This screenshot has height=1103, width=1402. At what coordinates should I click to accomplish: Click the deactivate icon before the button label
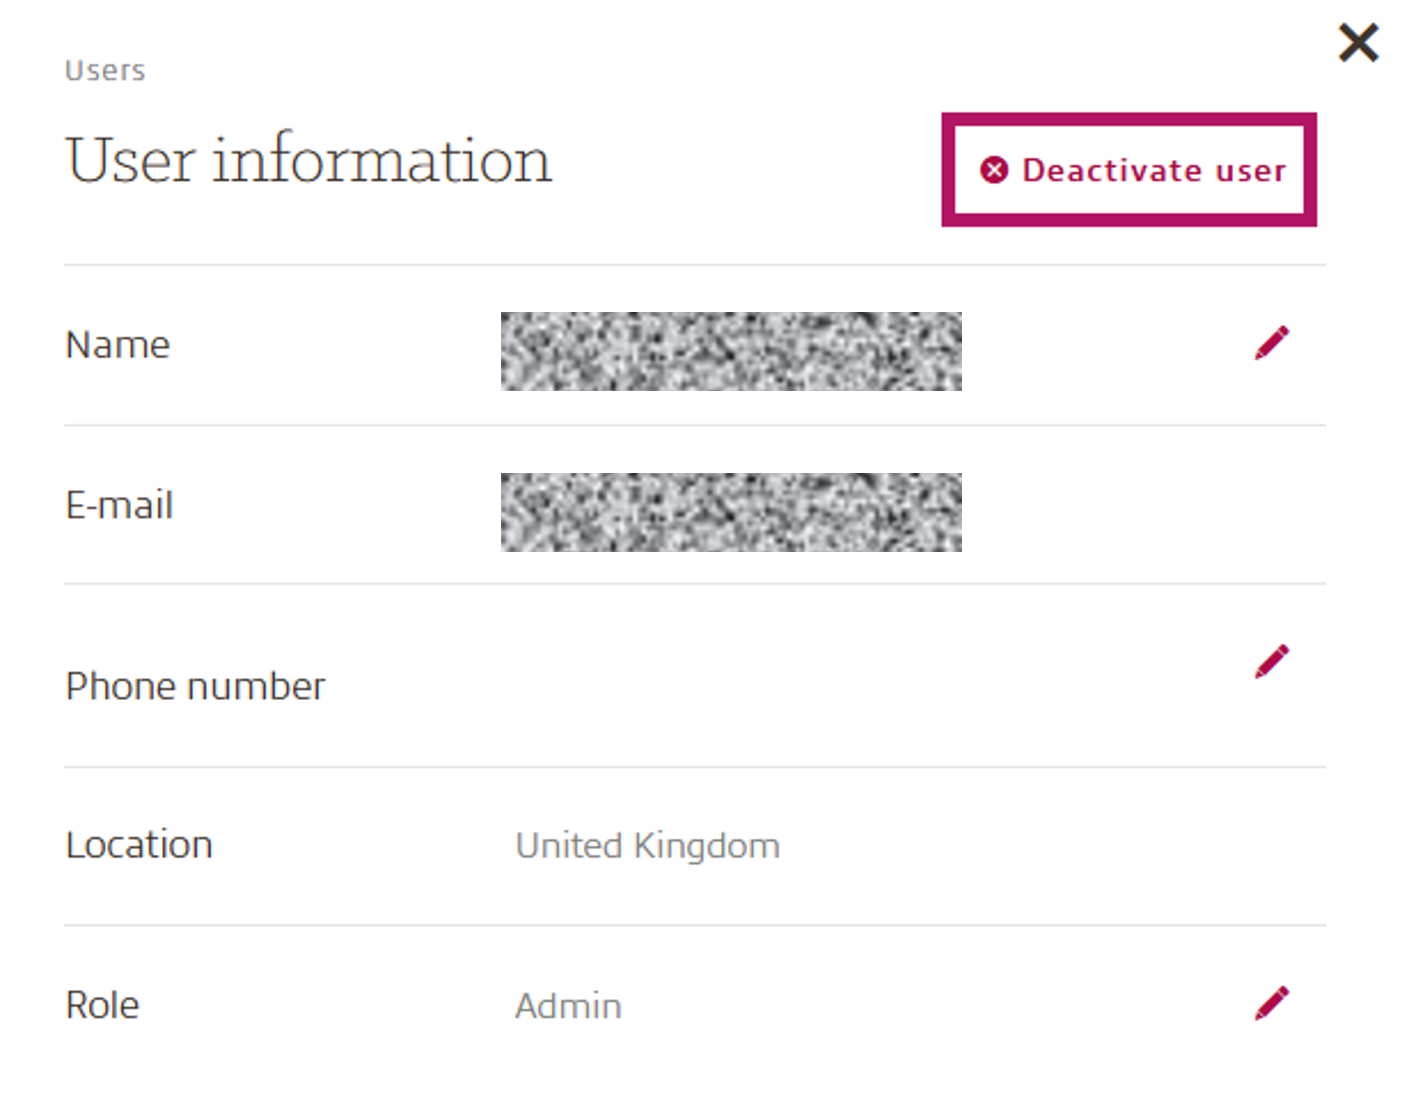coord(993,170)
